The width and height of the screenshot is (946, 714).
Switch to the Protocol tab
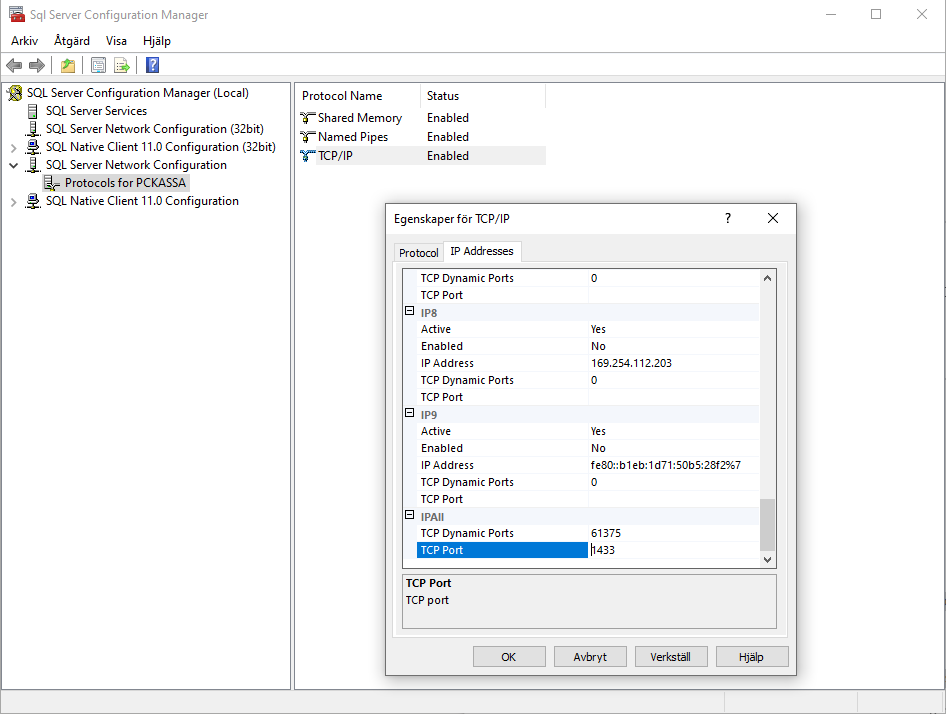click(x=418, y=253)
